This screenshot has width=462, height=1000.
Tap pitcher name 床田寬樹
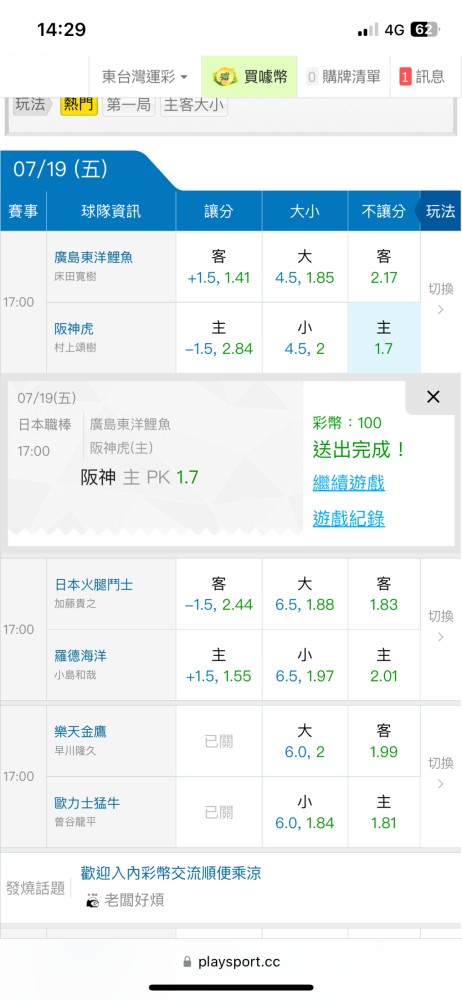point(75,278)
